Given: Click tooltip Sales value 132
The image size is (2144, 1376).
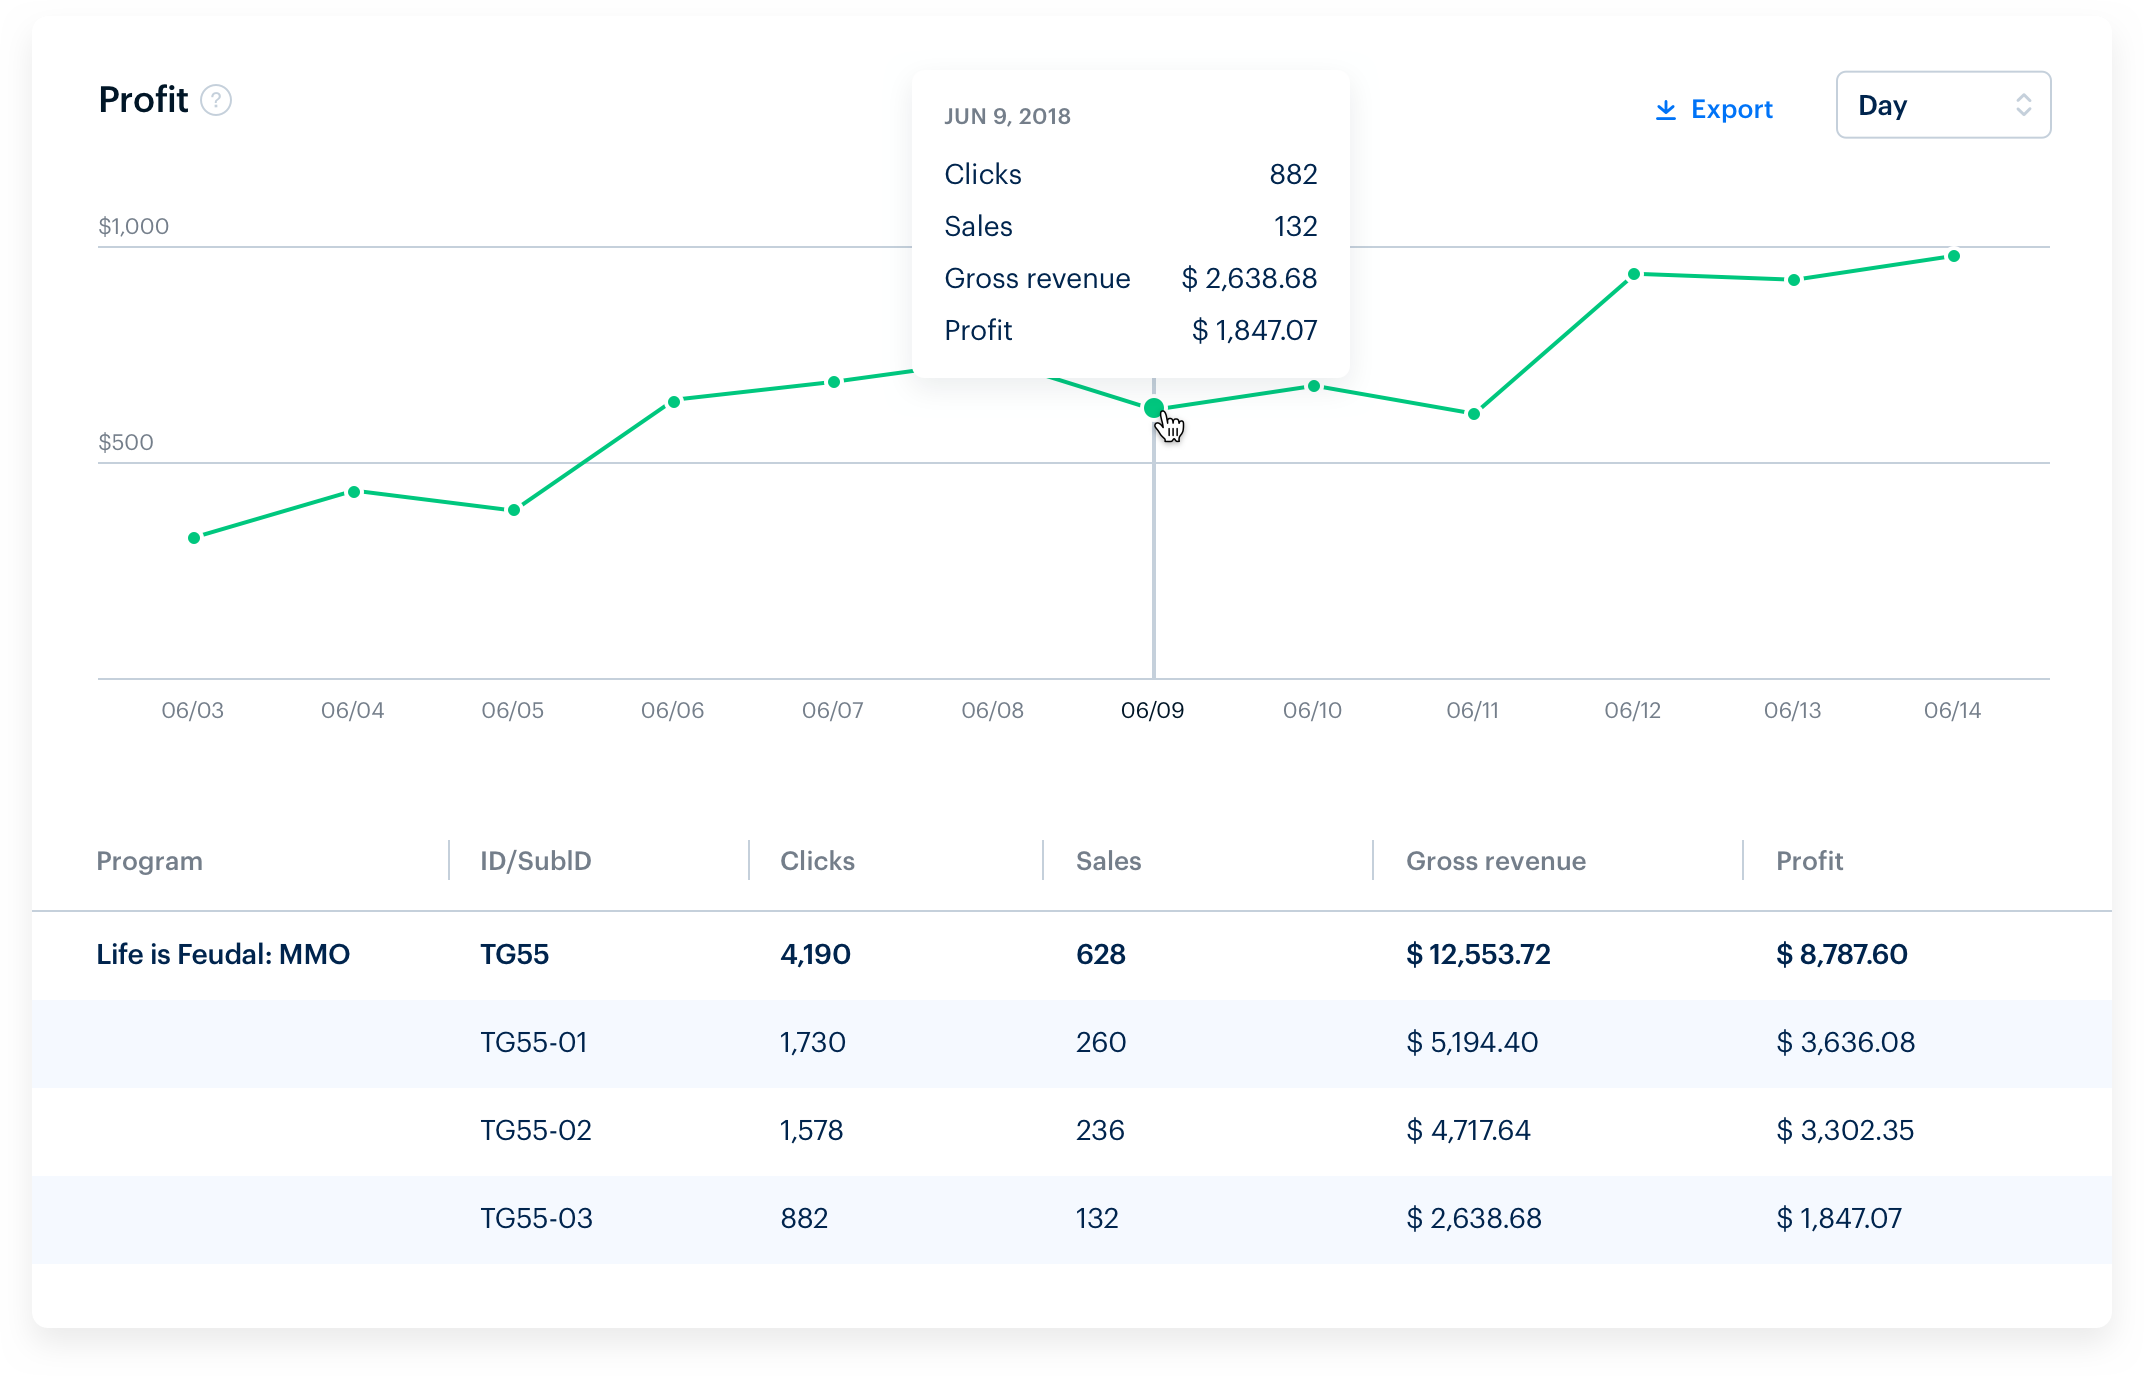Looking at the screenshot, I should pos(1296,226).
